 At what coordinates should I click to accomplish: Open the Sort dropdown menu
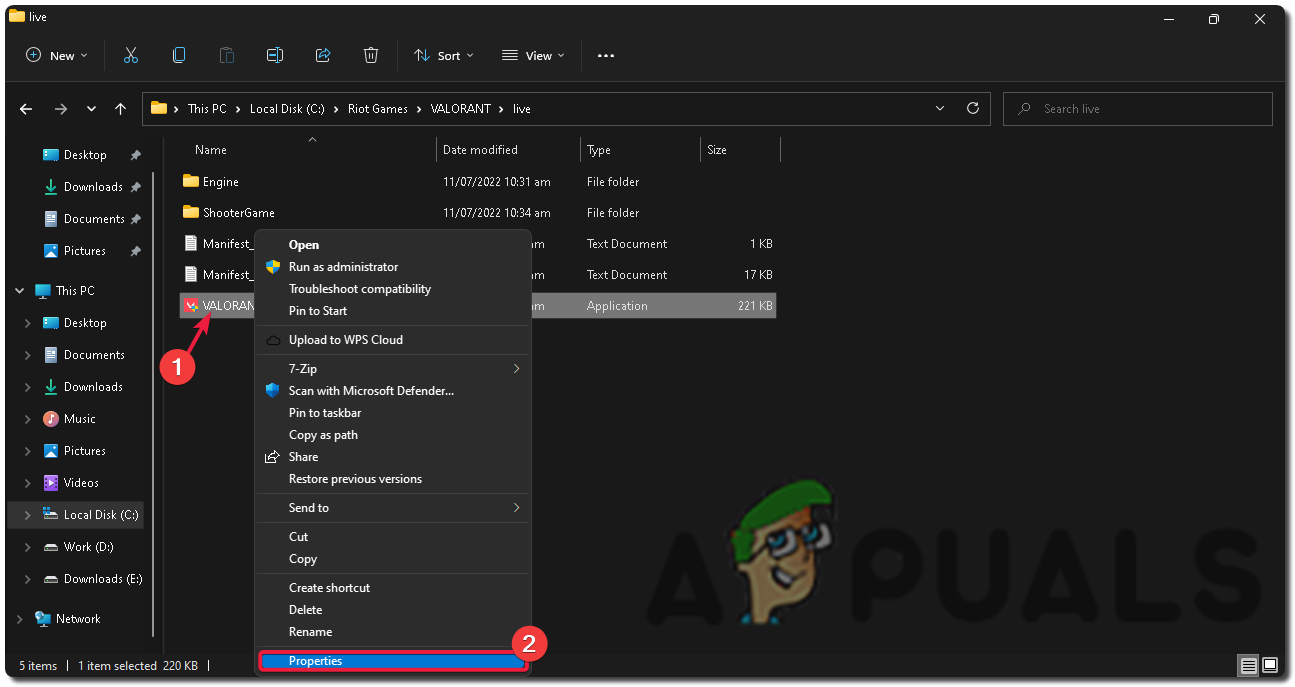444,56
